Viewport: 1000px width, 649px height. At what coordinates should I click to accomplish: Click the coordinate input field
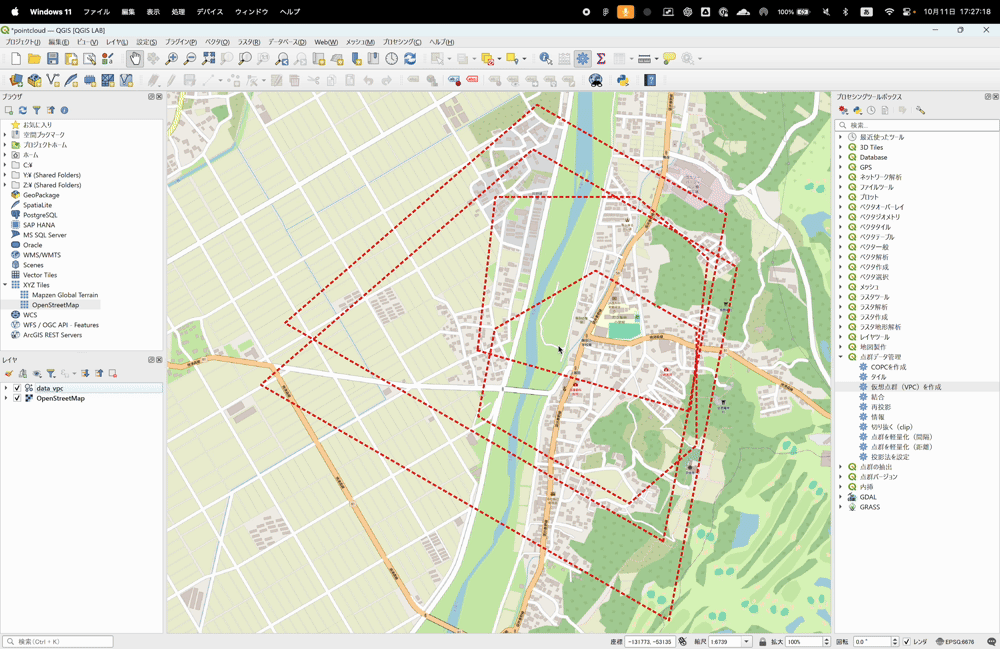coord(650,641)
